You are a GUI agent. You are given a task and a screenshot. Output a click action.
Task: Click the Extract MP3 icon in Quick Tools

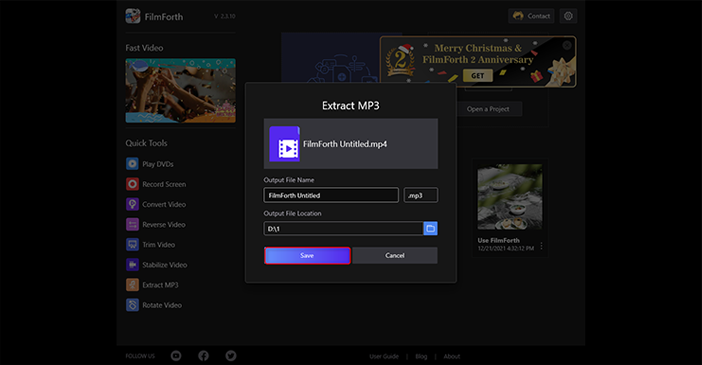(x=133, y=285)
